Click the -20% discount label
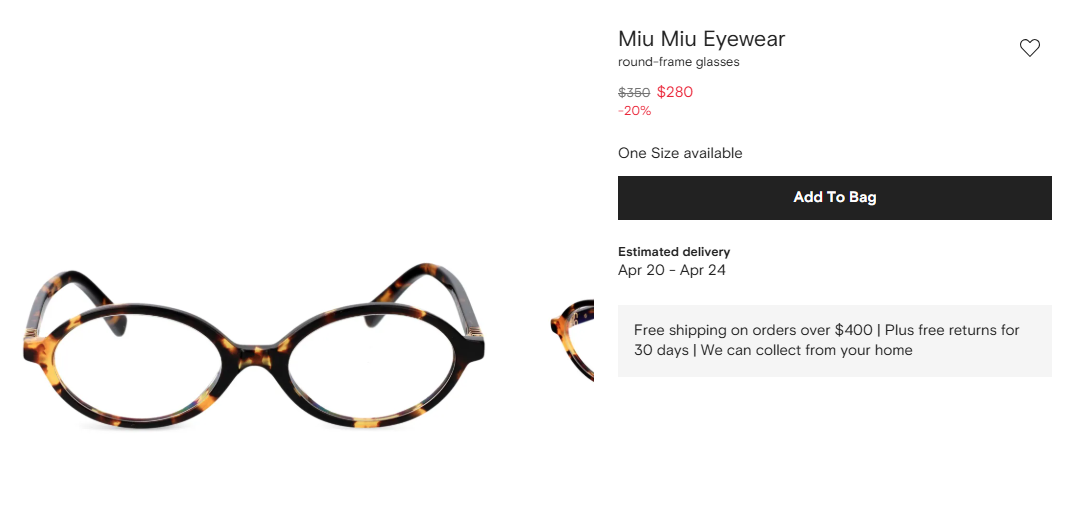 click(x=635, y=111)
